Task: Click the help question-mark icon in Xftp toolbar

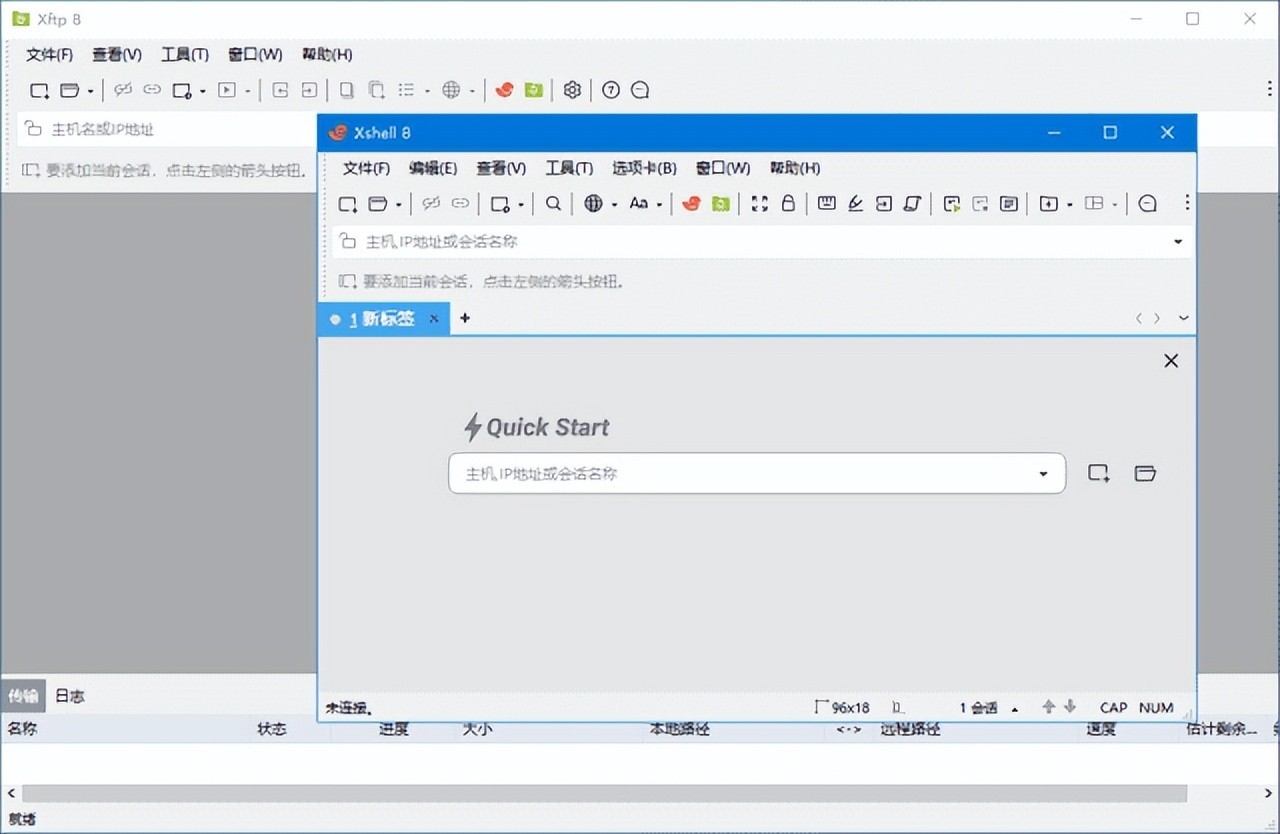Action: (611, 90)
